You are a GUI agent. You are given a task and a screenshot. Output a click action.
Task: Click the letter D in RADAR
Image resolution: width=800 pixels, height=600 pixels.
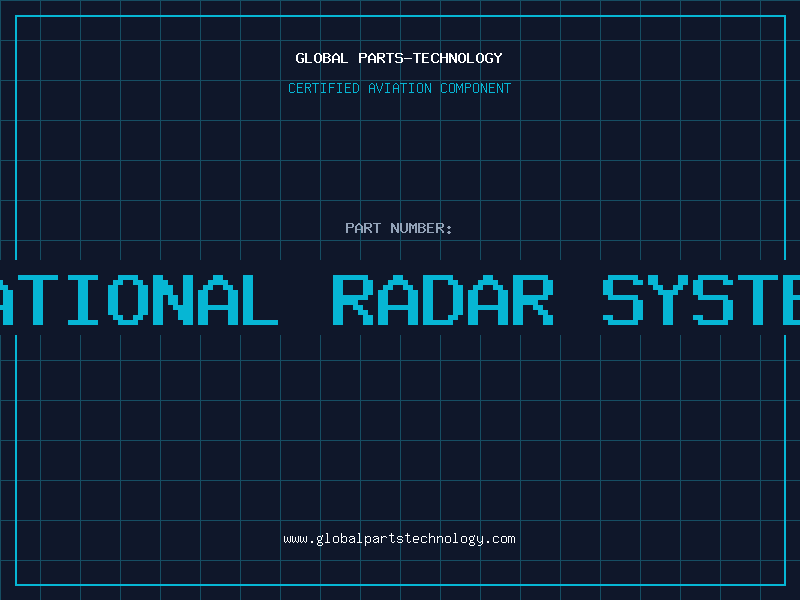pyautogui.click(x=443, y=299)
